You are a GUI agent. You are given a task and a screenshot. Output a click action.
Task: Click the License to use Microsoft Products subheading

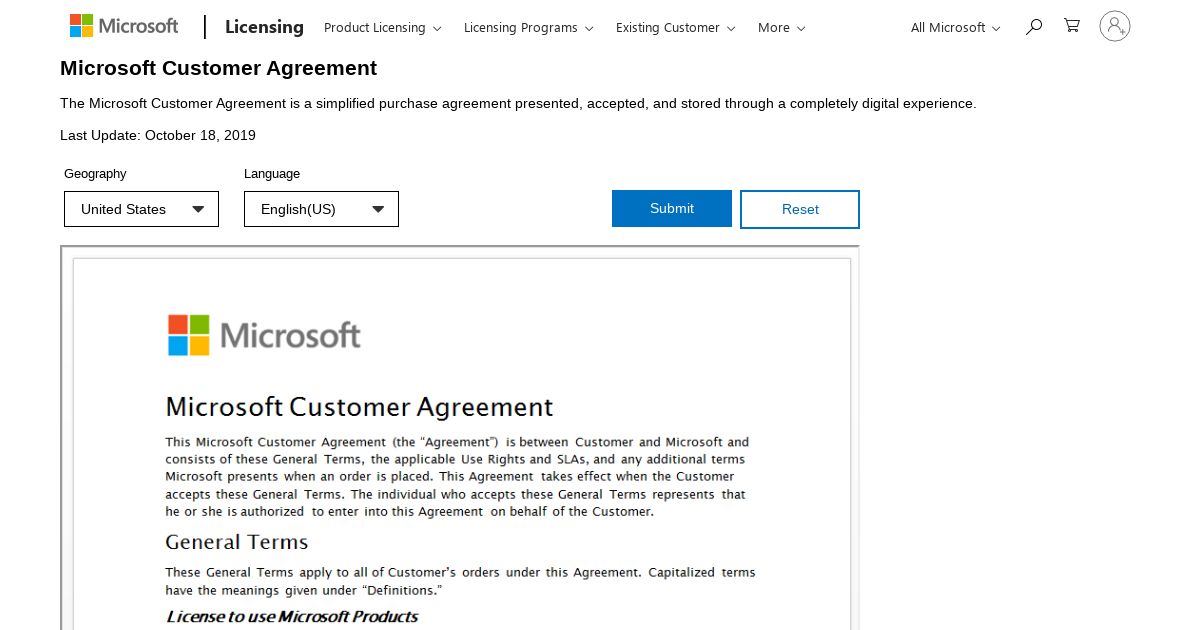pos(292,616)
